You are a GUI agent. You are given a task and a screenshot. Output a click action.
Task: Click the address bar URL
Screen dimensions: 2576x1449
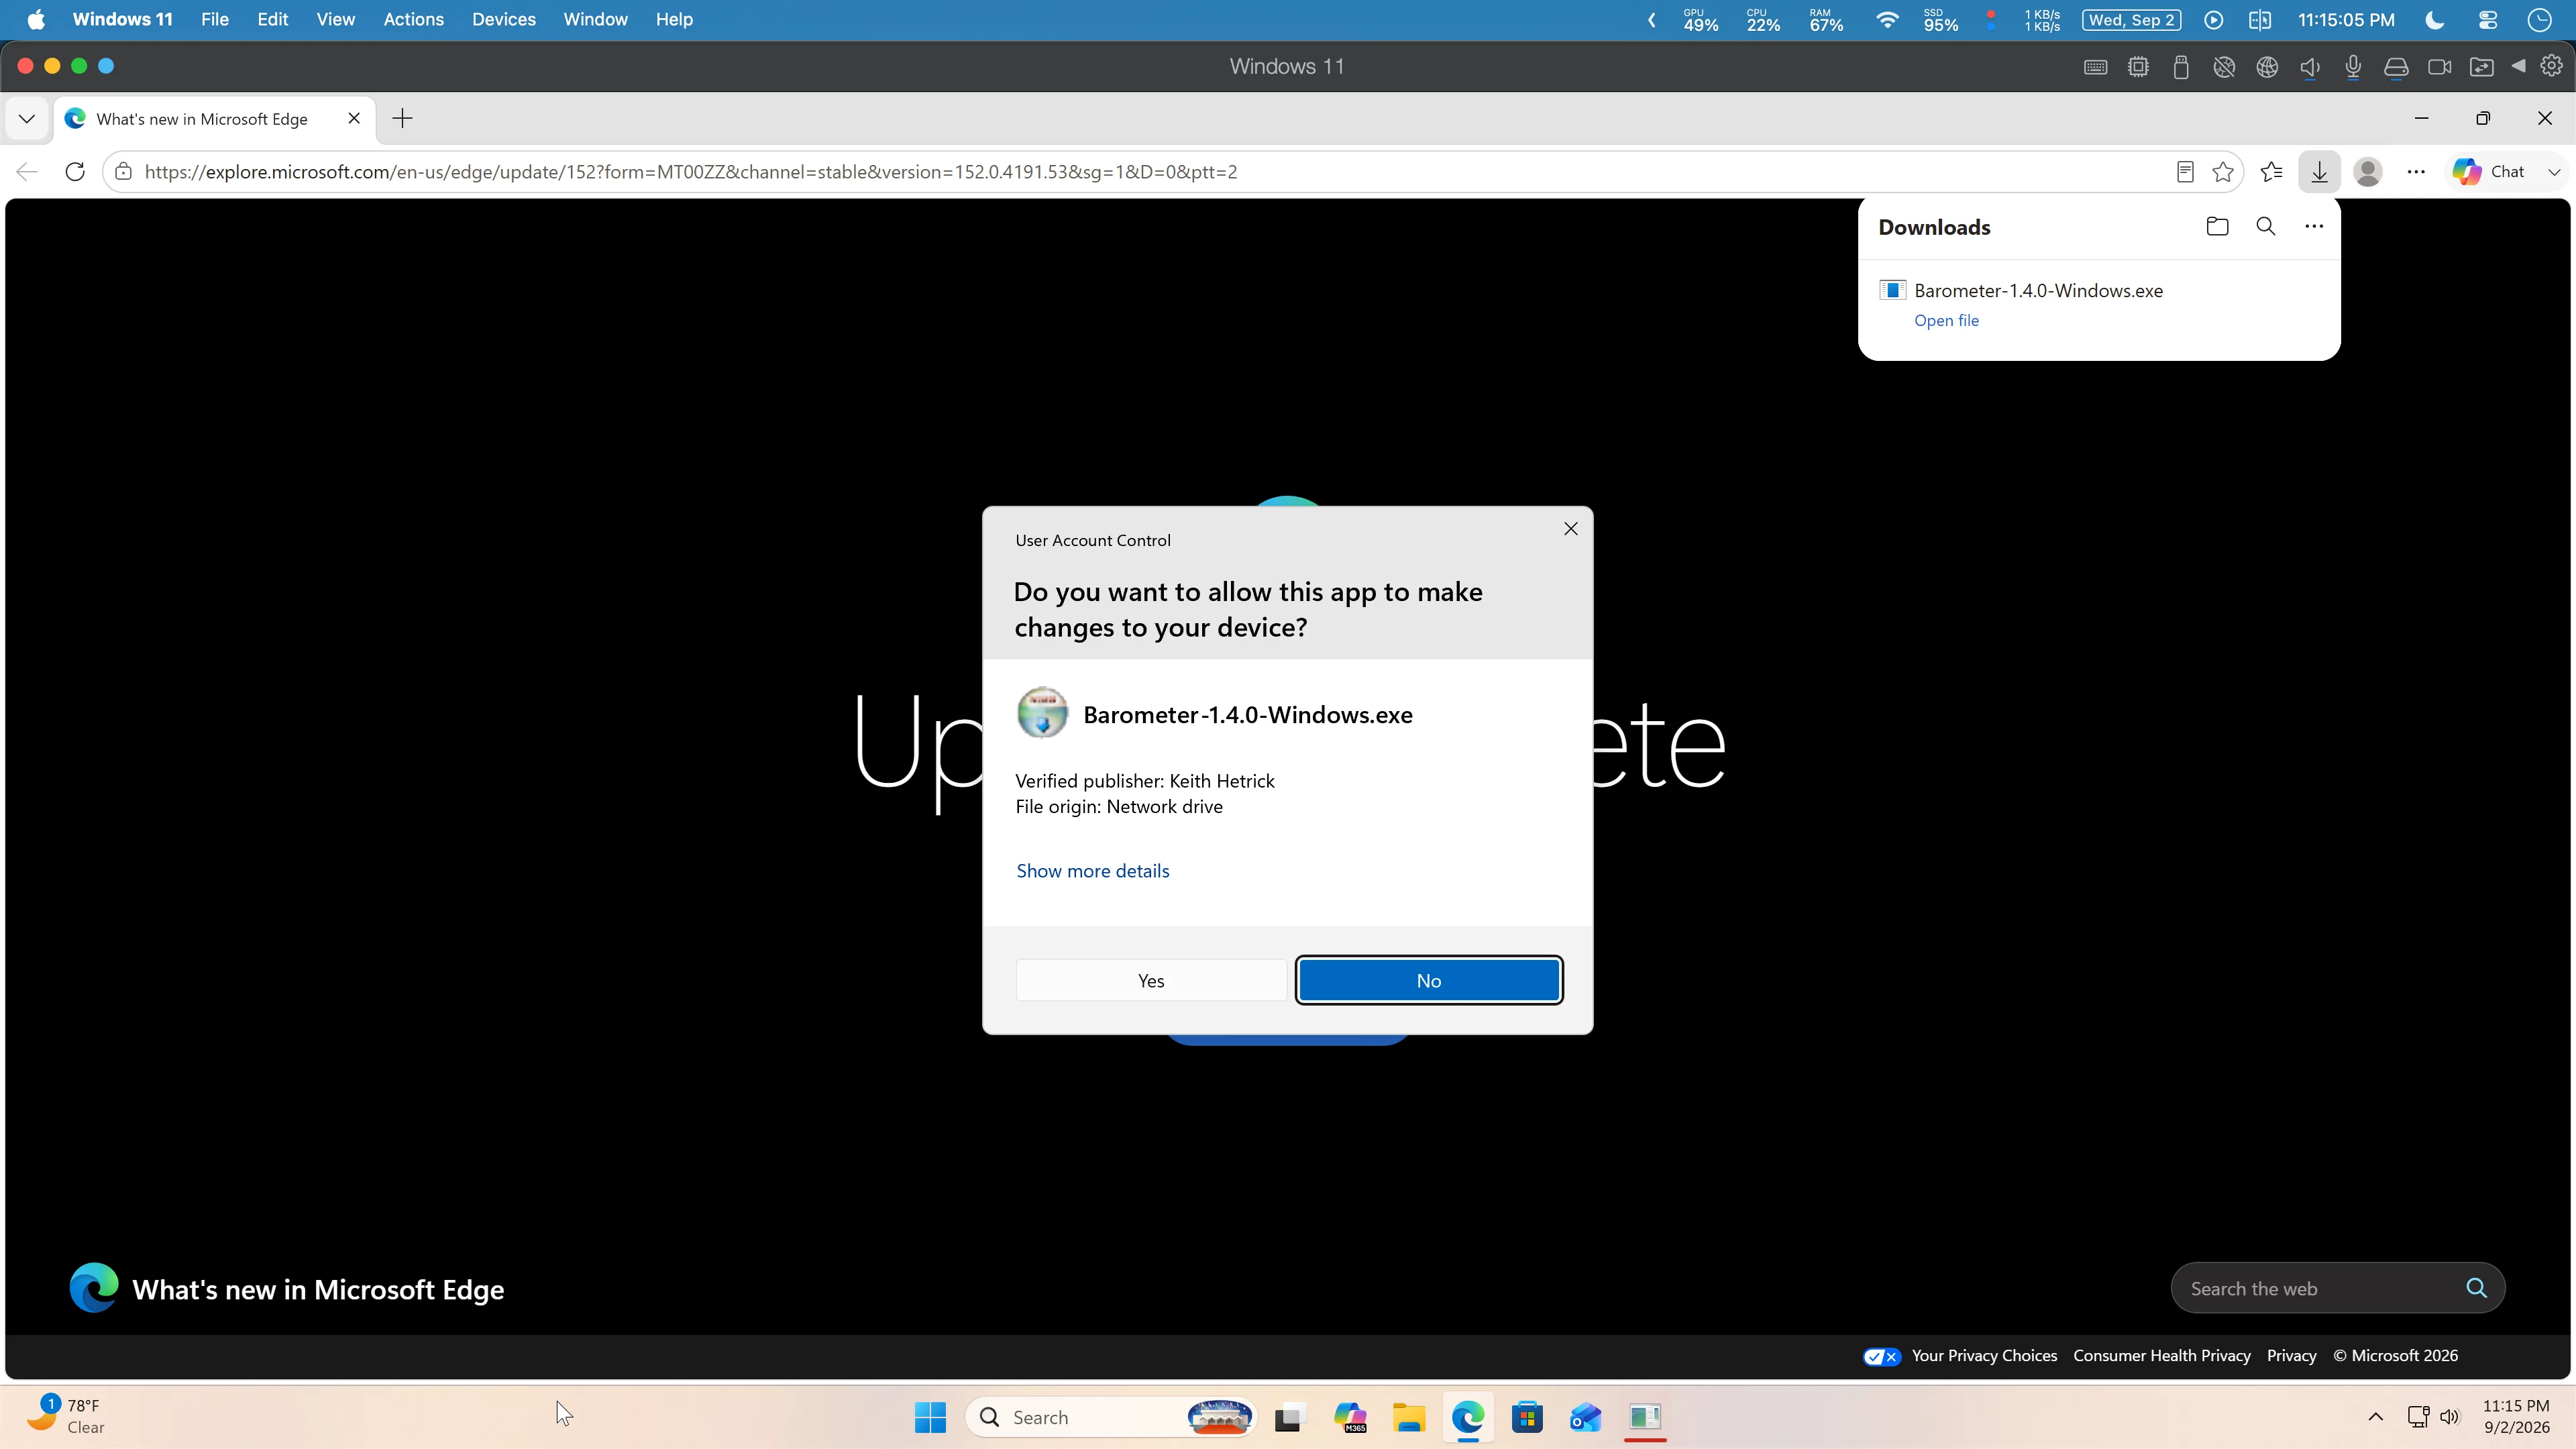tap(690, 172)
